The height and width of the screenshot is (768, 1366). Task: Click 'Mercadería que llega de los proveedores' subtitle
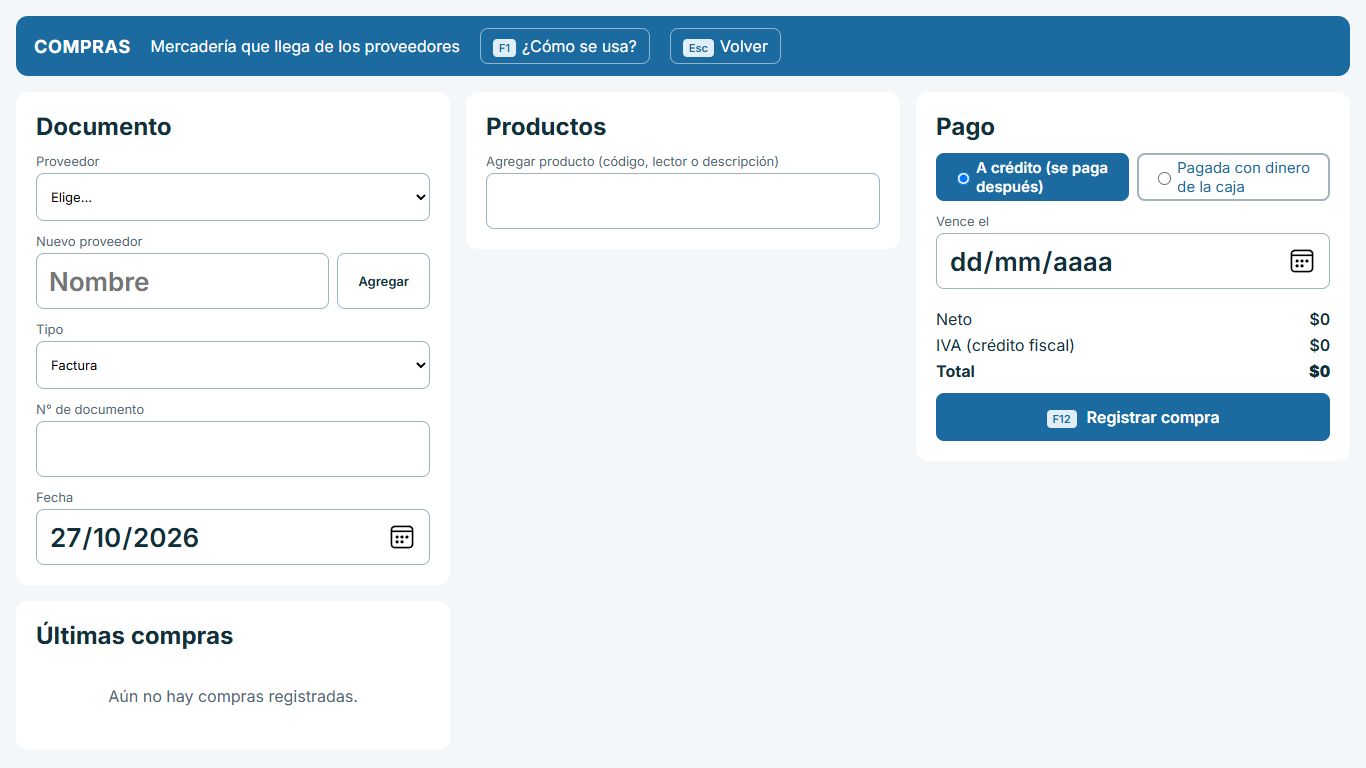pos(305,46)
